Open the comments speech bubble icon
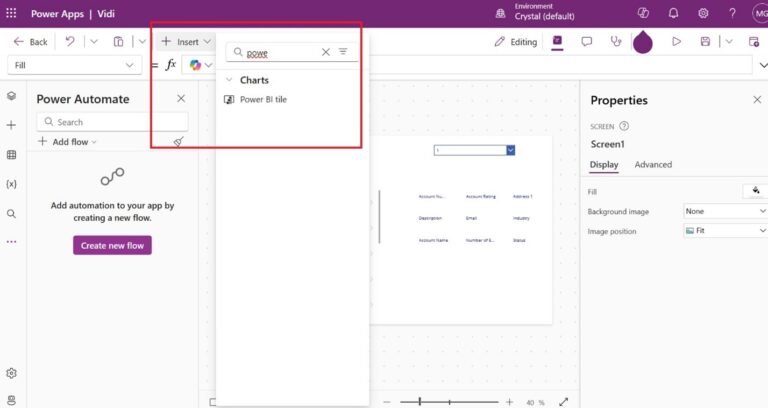 pyautogui.click(x=587, y=42)
